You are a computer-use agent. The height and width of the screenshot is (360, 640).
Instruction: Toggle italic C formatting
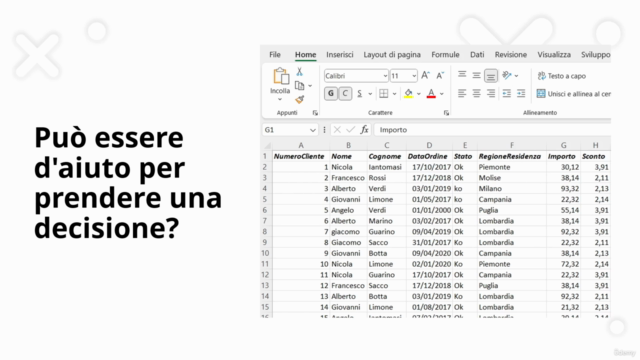(x=345, y=93)
